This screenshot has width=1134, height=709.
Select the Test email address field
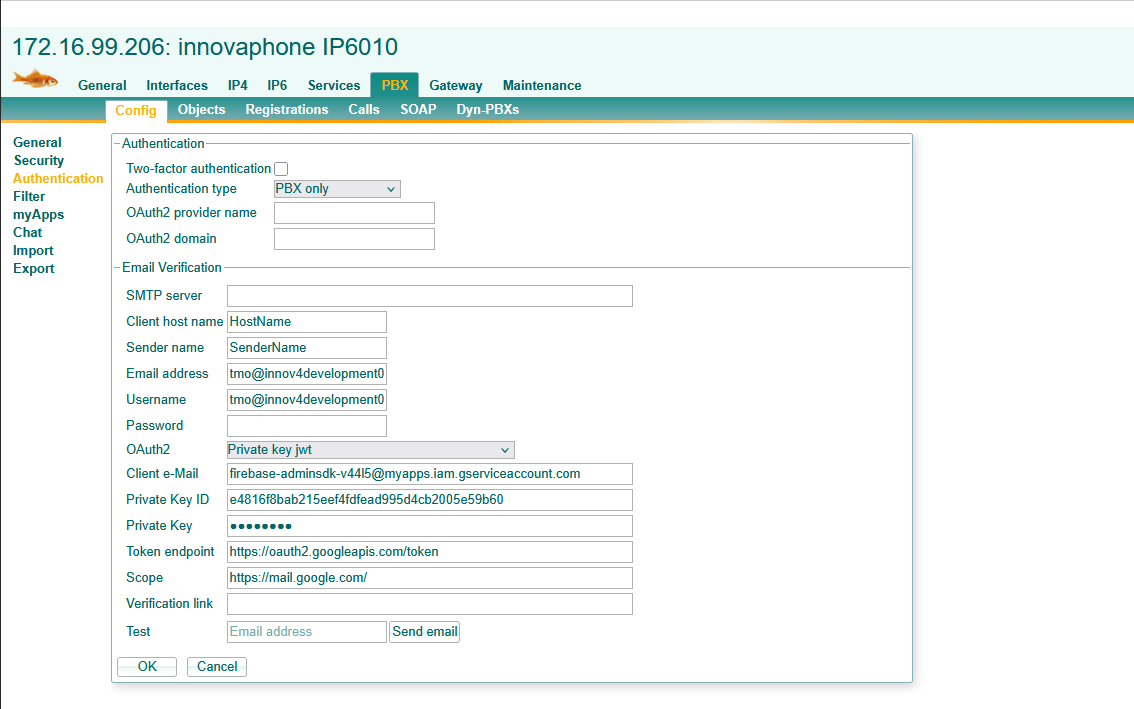pyautogui.click(x=306, y=632)
